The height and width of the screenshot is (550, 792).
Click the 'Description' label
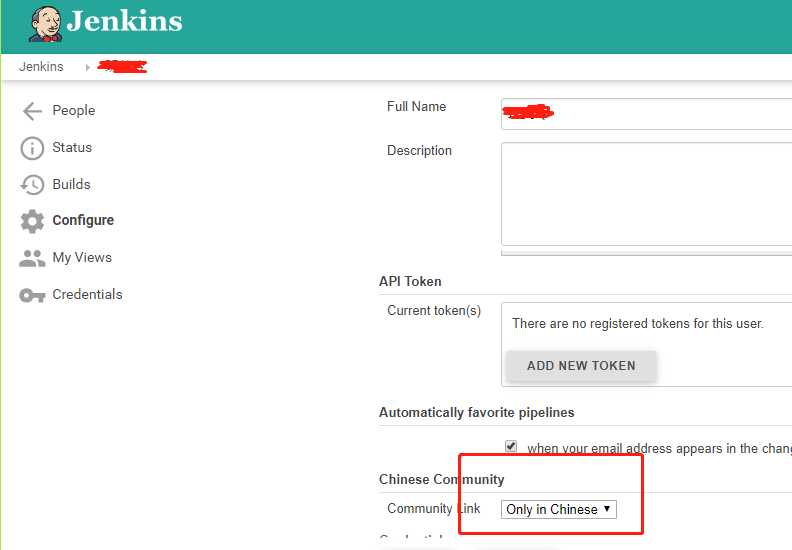[419, 151]
